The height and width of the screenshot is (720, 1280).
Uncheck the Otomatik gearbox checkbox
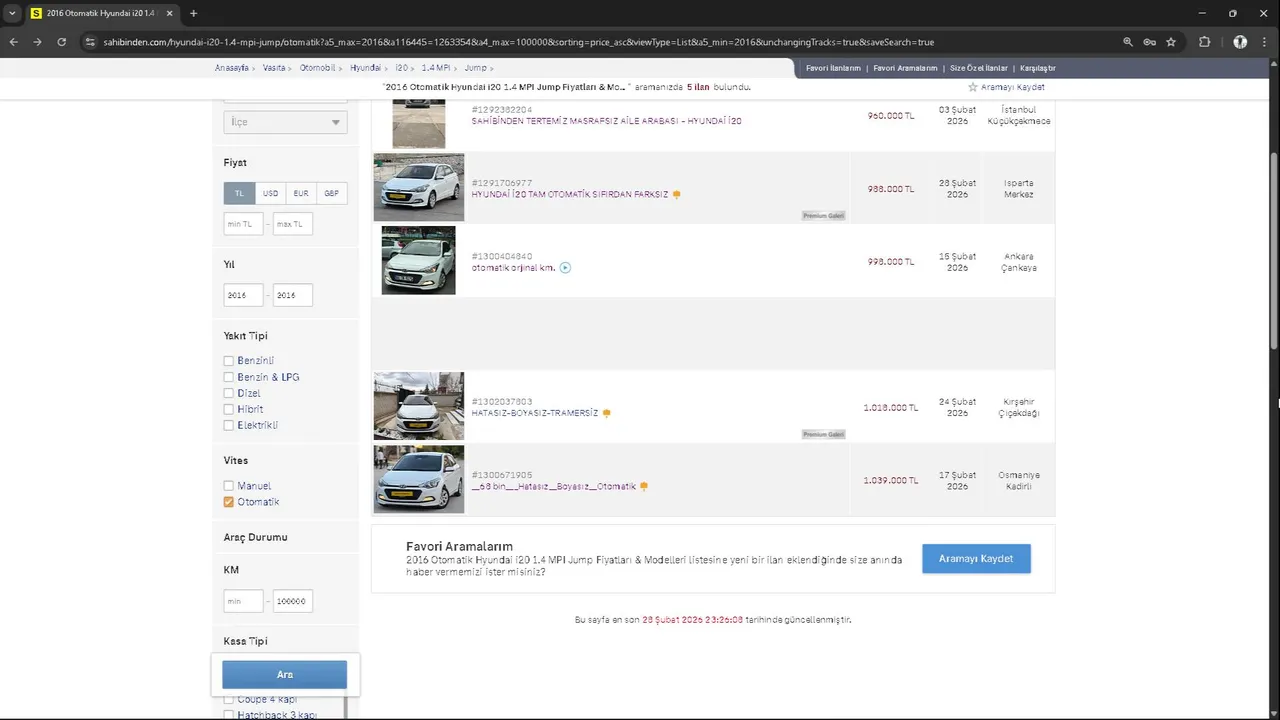point(229,502)
